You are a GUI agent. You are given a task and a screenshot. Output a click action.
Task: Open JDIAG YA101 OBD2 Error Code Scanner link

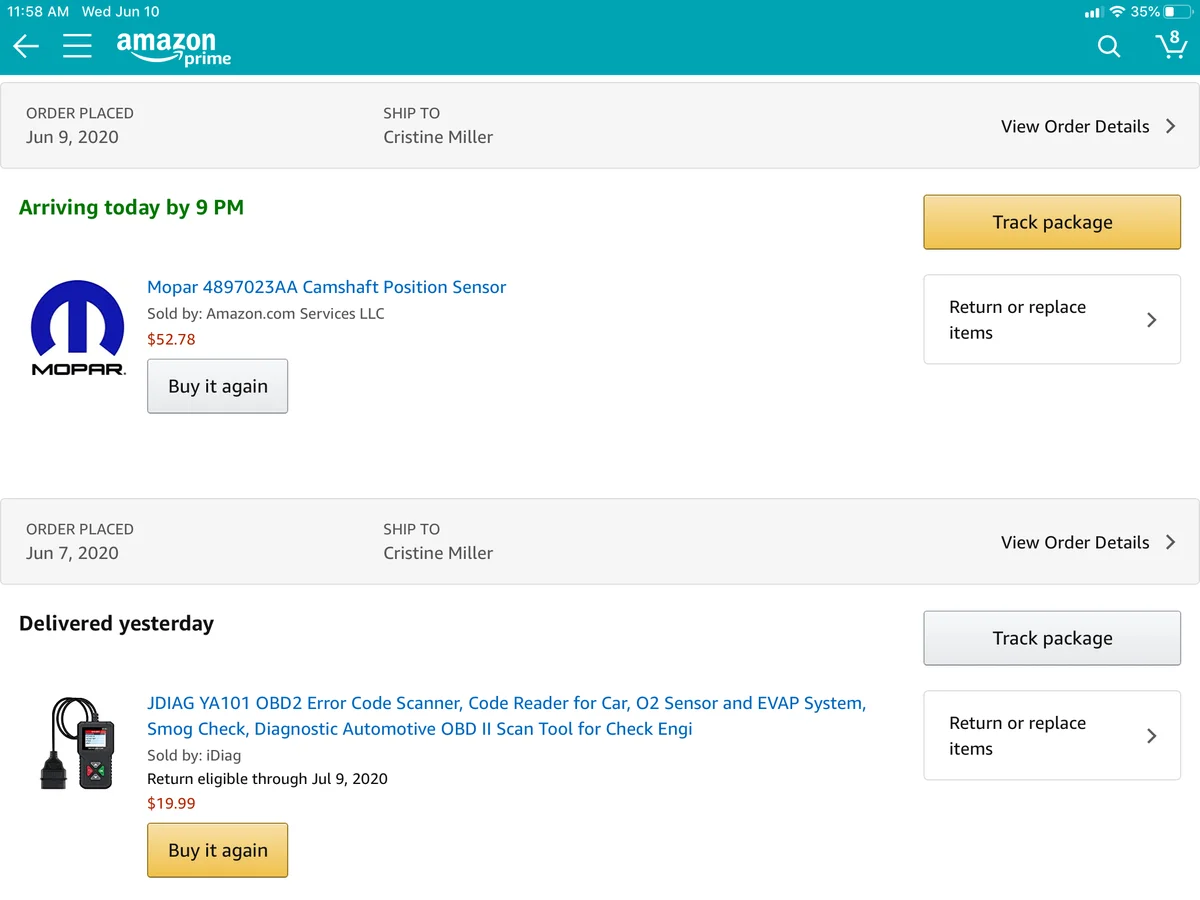pos(506,716)
